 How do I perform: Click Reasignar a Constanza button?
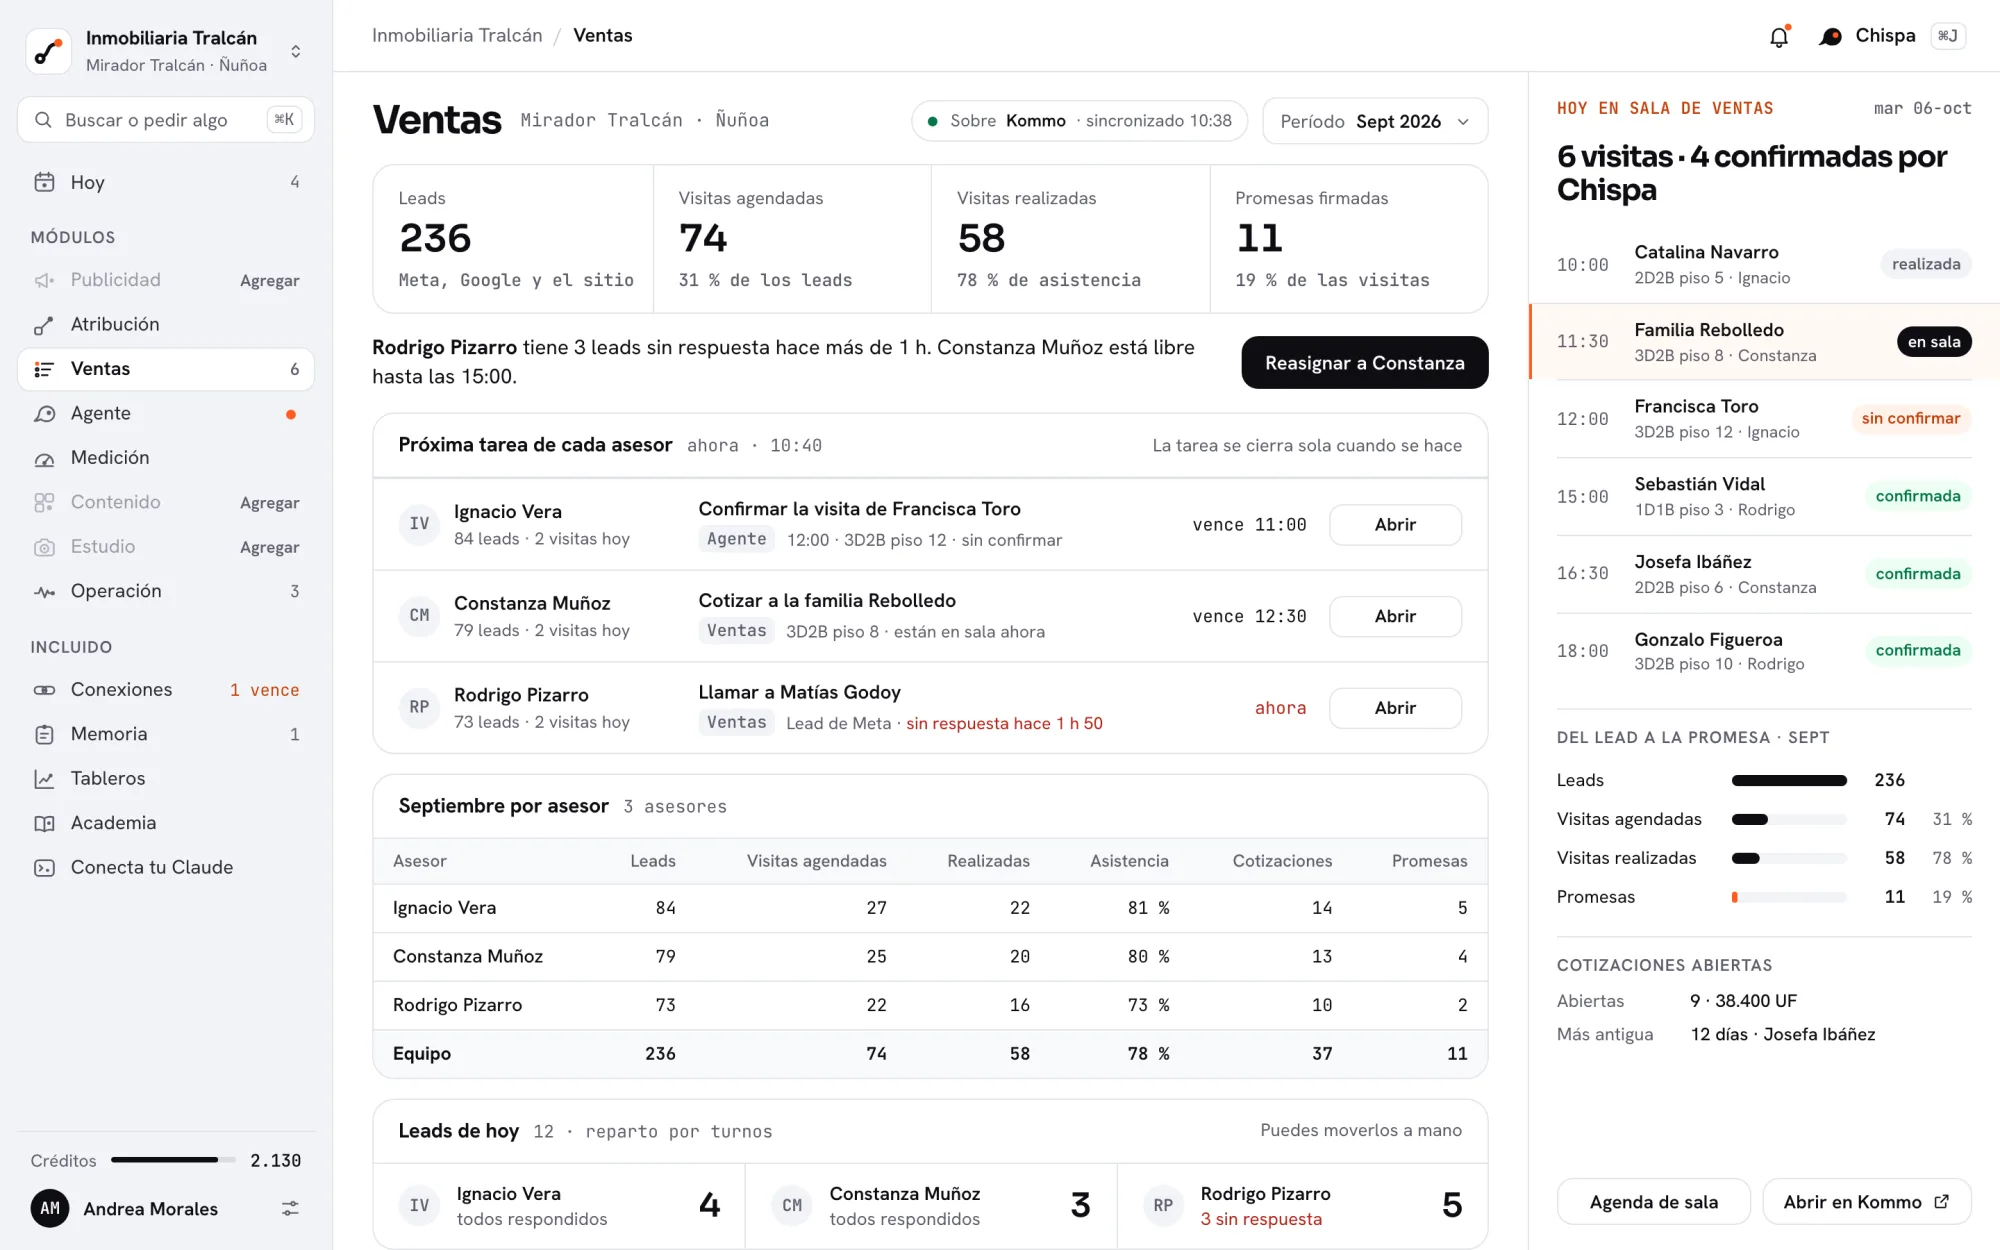[x=1365, y=363]
